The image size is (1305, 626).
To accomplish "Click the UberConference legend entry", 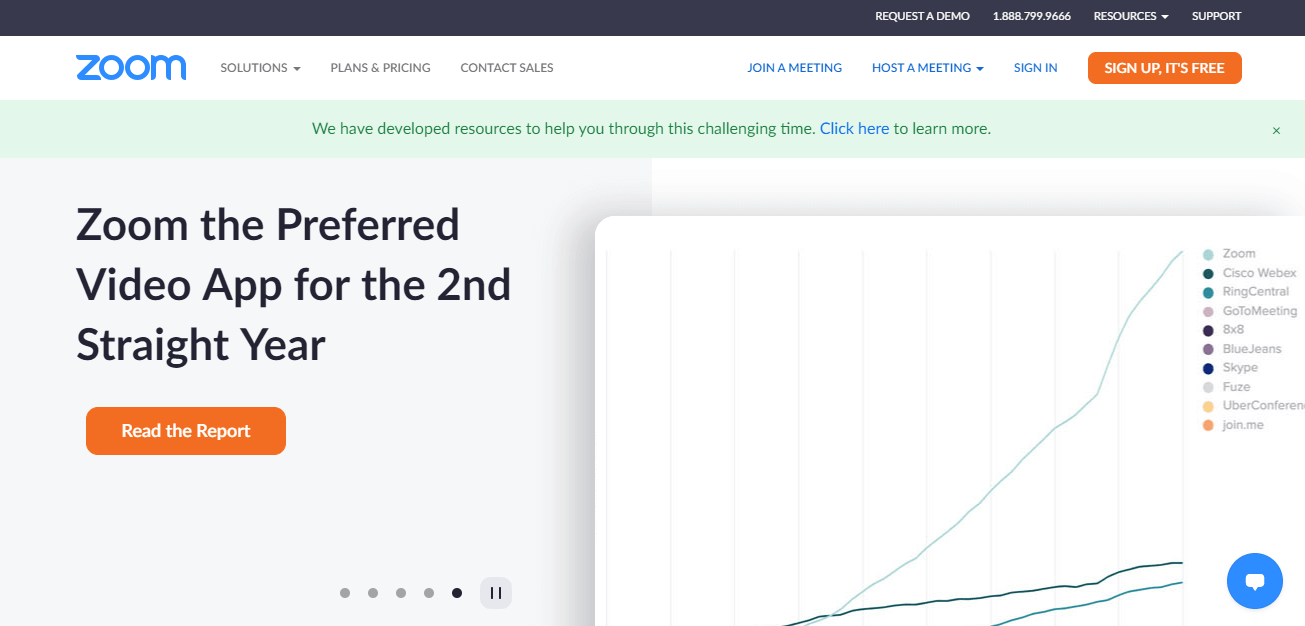I will pyautogui.click(x=1254, y=406).
